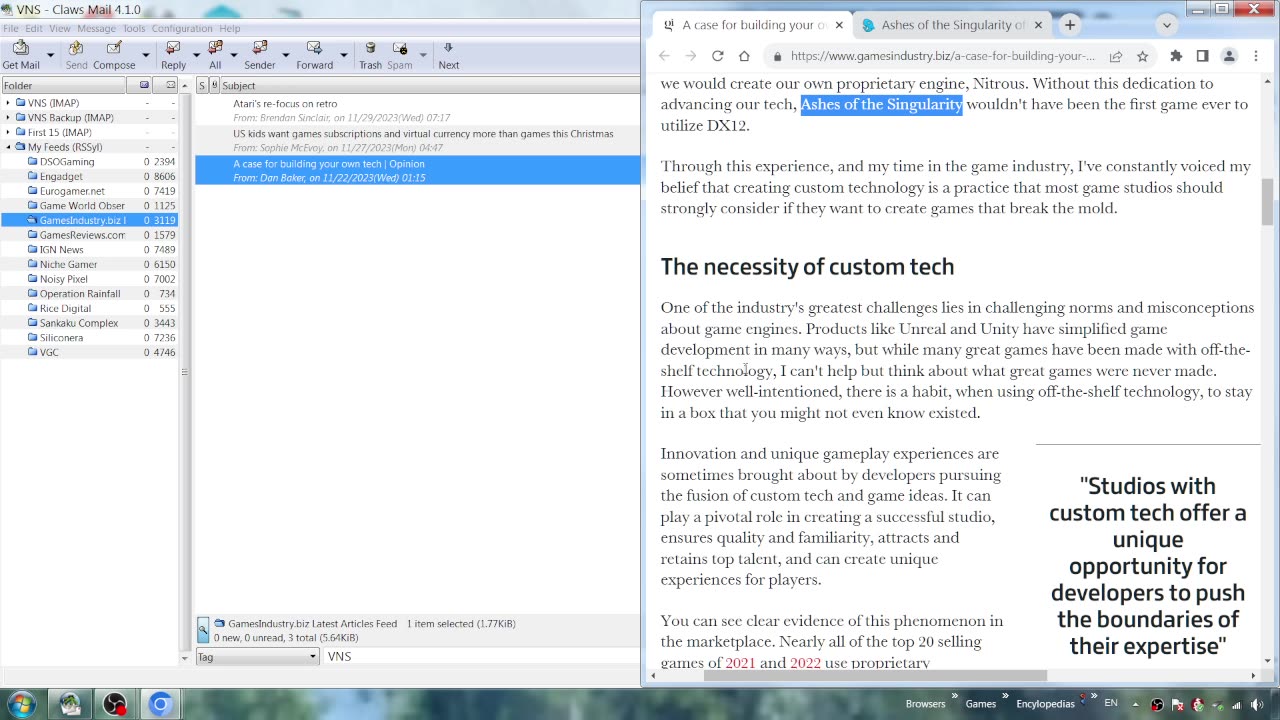
Task: Open Get Mail dropdown arrow
Action: tap(48, 55)
